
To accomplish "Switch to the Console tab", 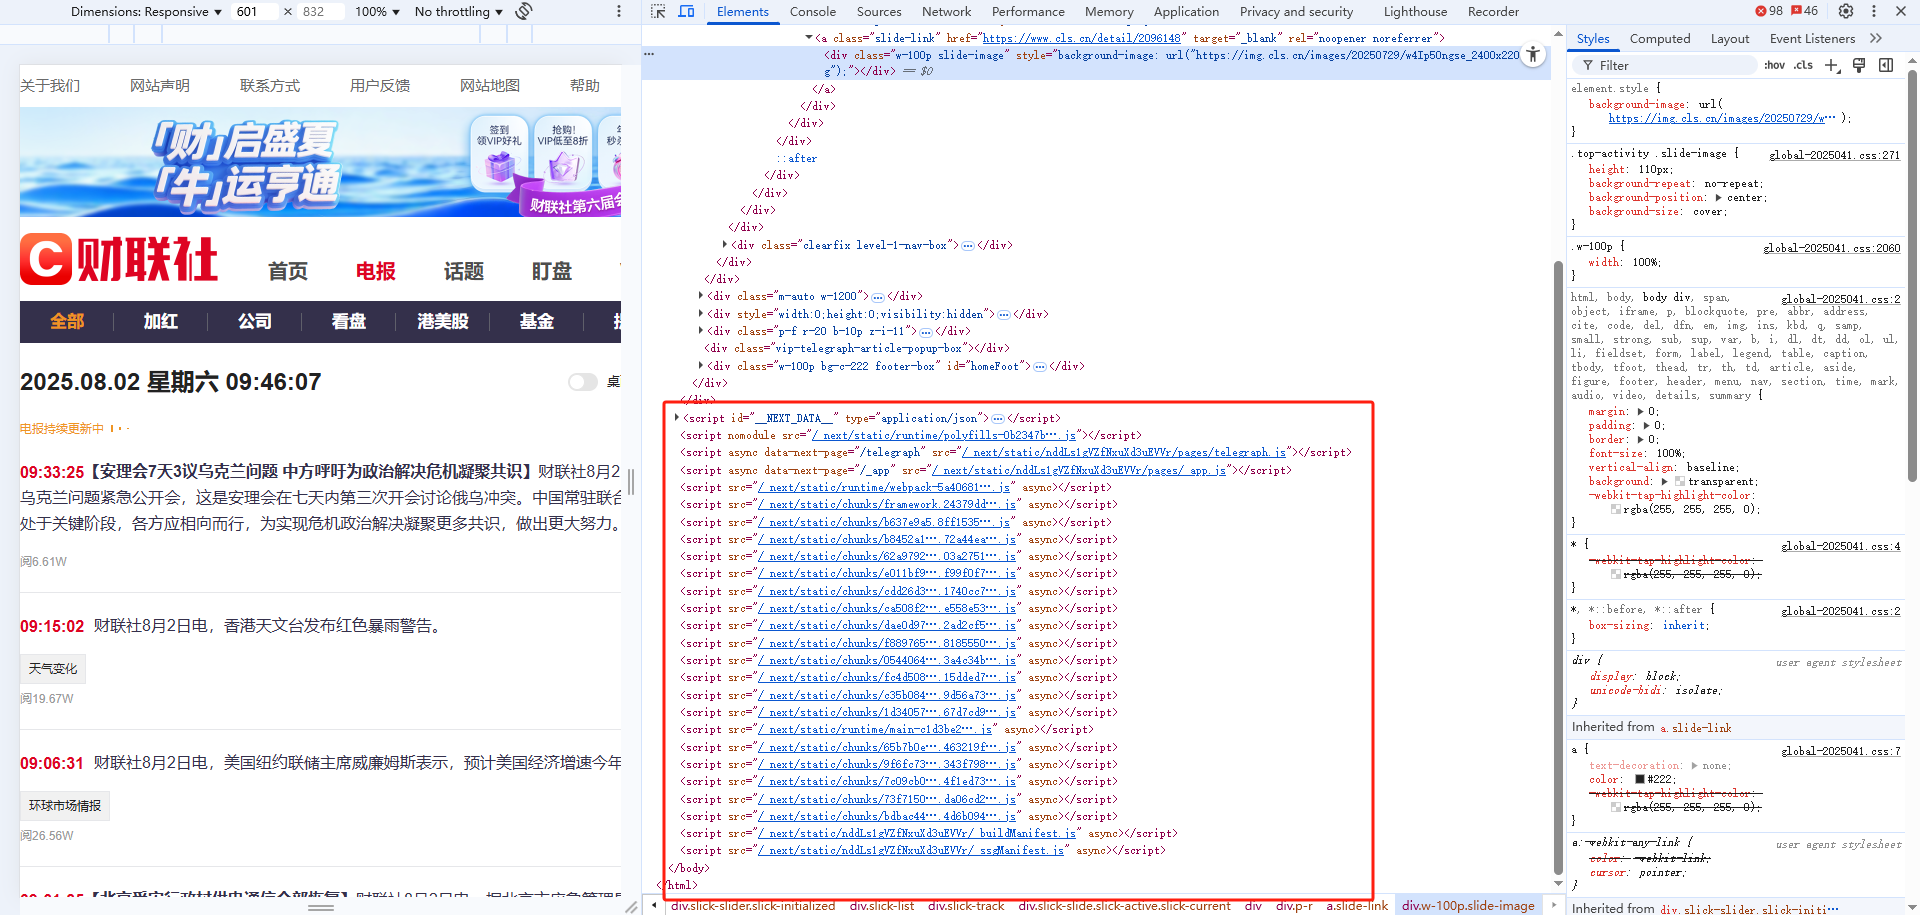I will [x=812, y=12].
